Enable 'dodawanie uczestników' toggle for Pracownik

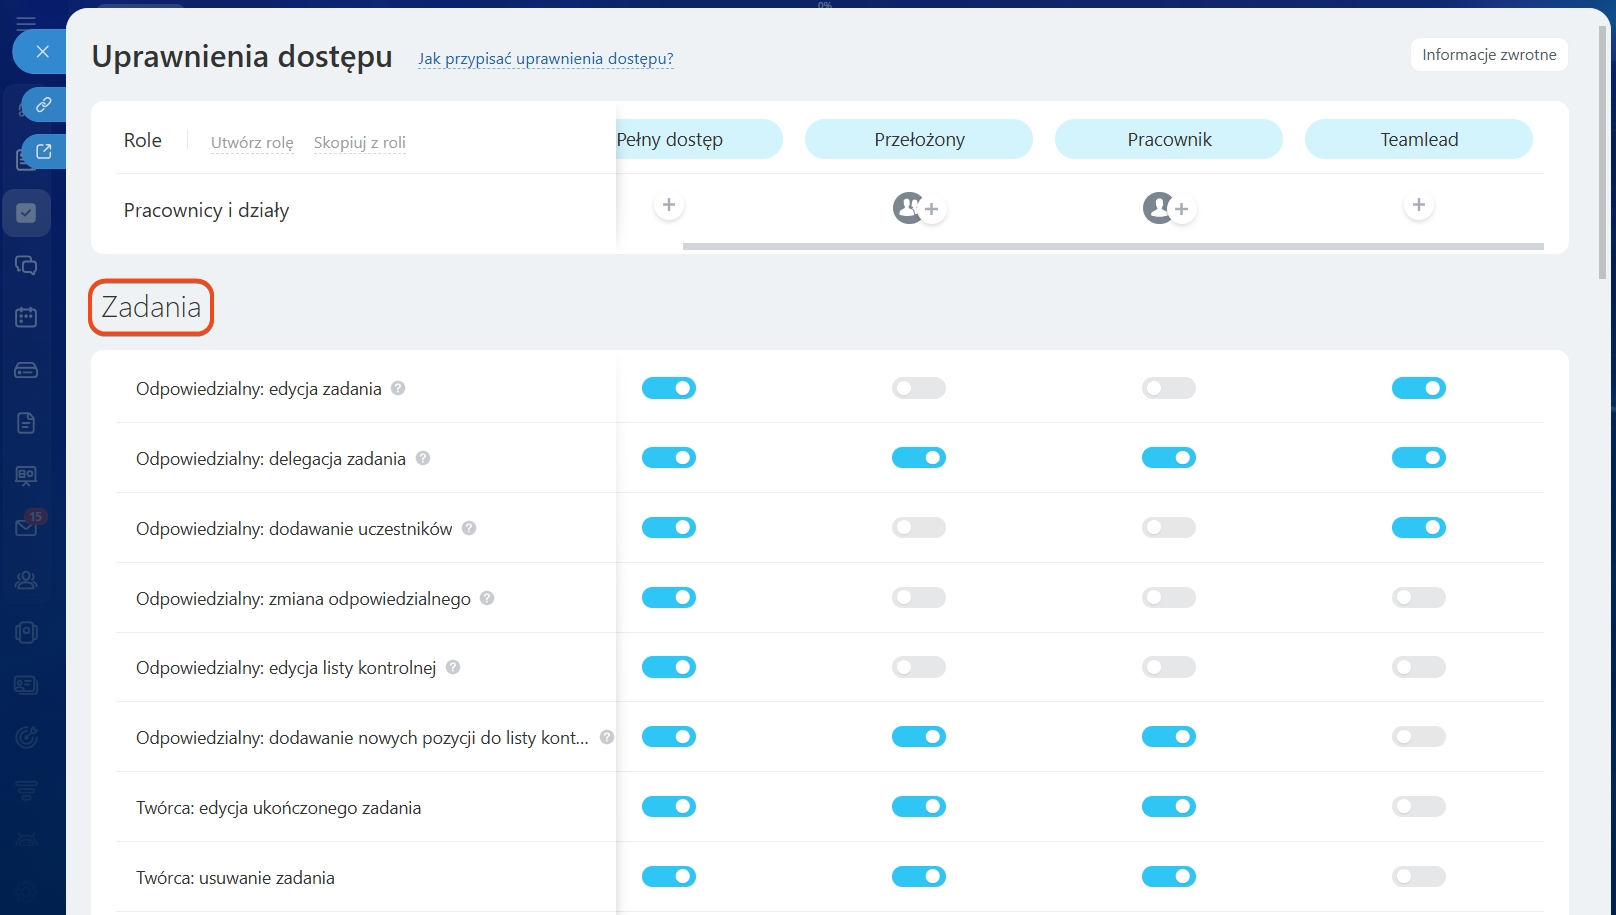(x=1168, y=528)
